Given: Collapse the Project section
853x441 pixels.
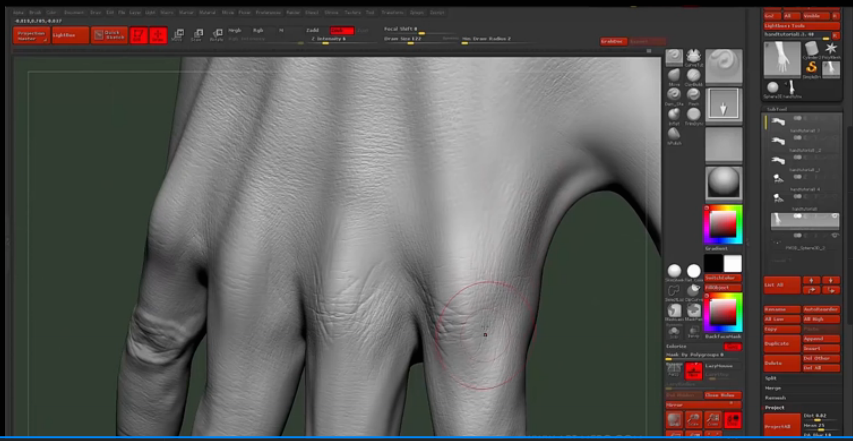Looking at the screenshot, I should tap(775, 407).
